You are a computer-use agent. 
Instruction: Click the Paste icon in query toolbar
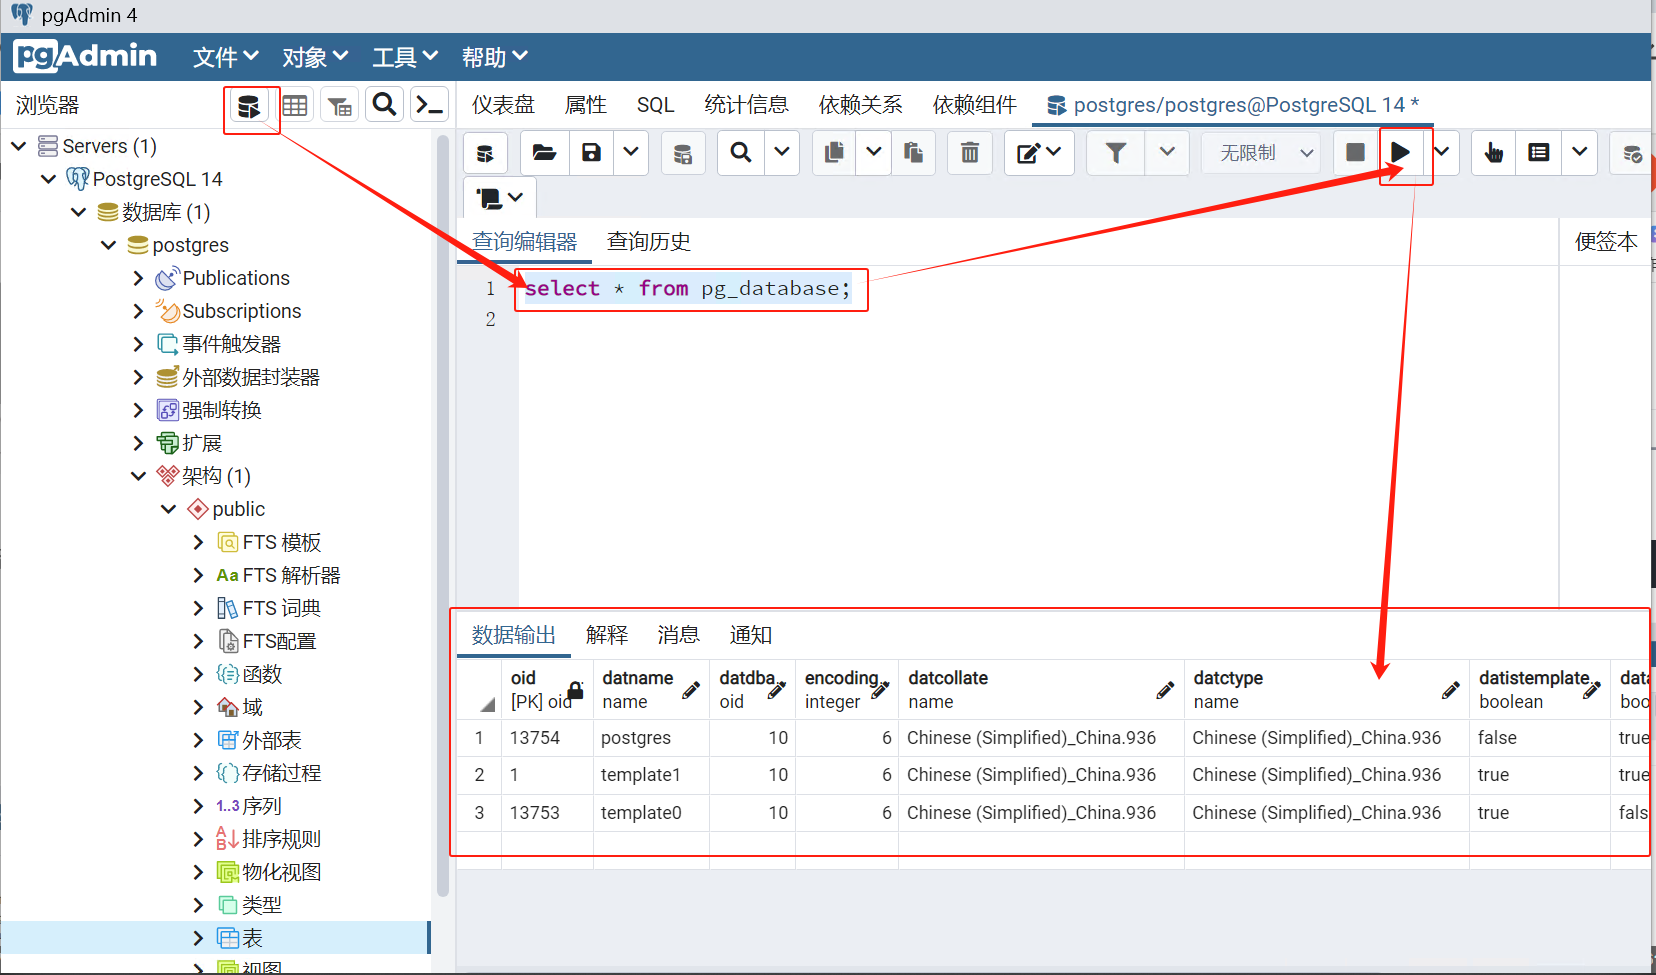pyautogui.click(x=913, y=153)
